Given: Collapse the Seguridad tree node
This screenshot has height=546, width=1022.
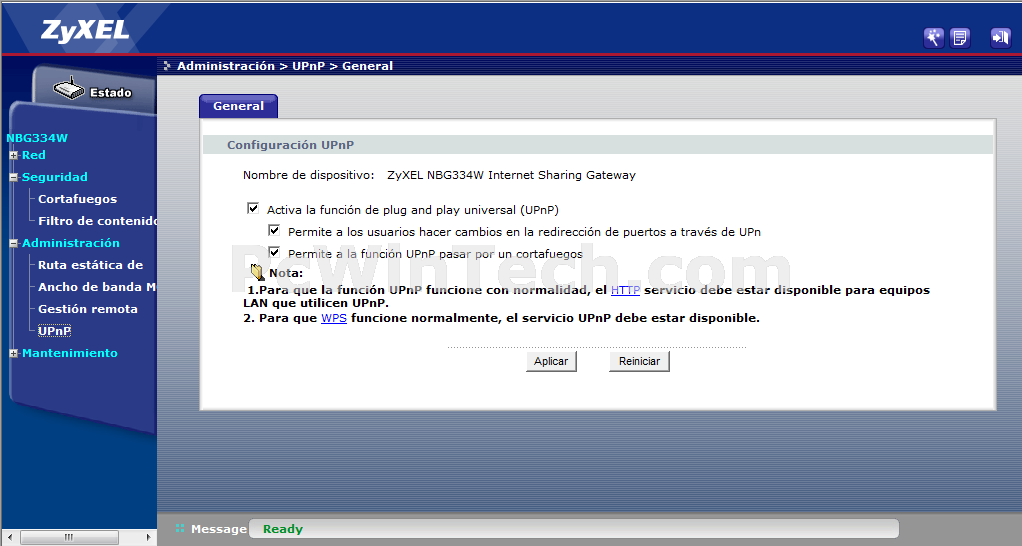Looking at the screenshot, I should click(14, 177).
